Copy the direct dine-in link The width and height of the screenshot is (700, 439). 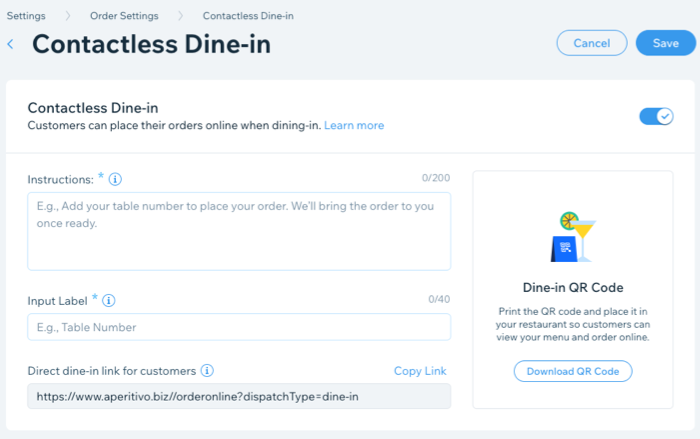point(420,371)
